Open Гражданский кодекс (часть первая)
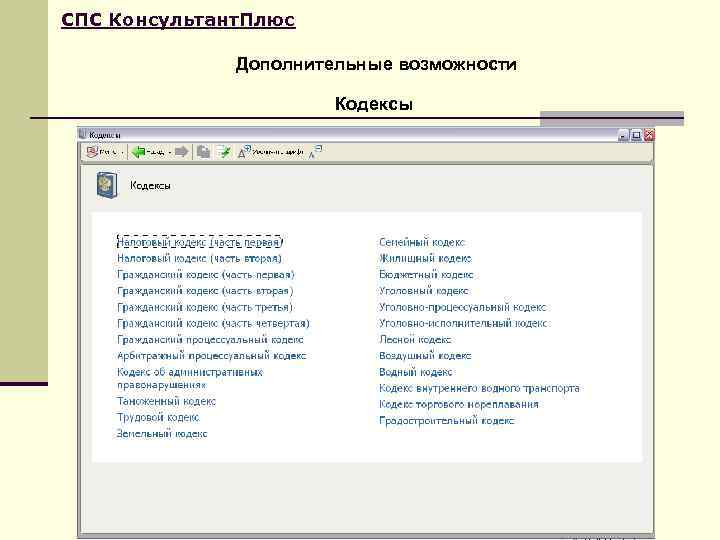Image resolution: width=720 pixels, height=540 pixels. (206, 275)
